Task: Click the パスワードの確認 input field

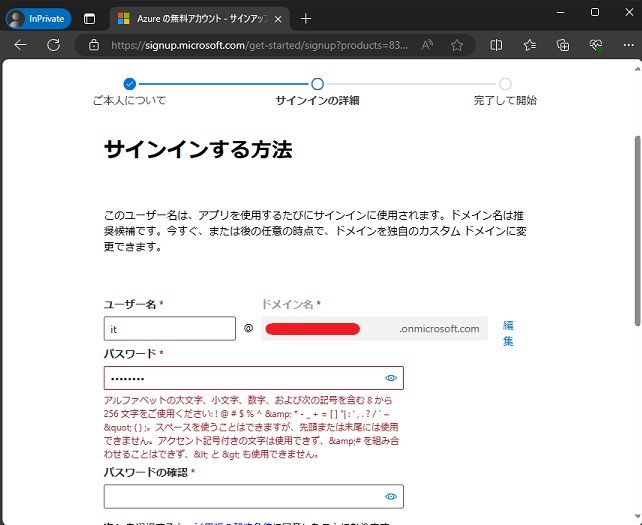Action: point(254,496)
